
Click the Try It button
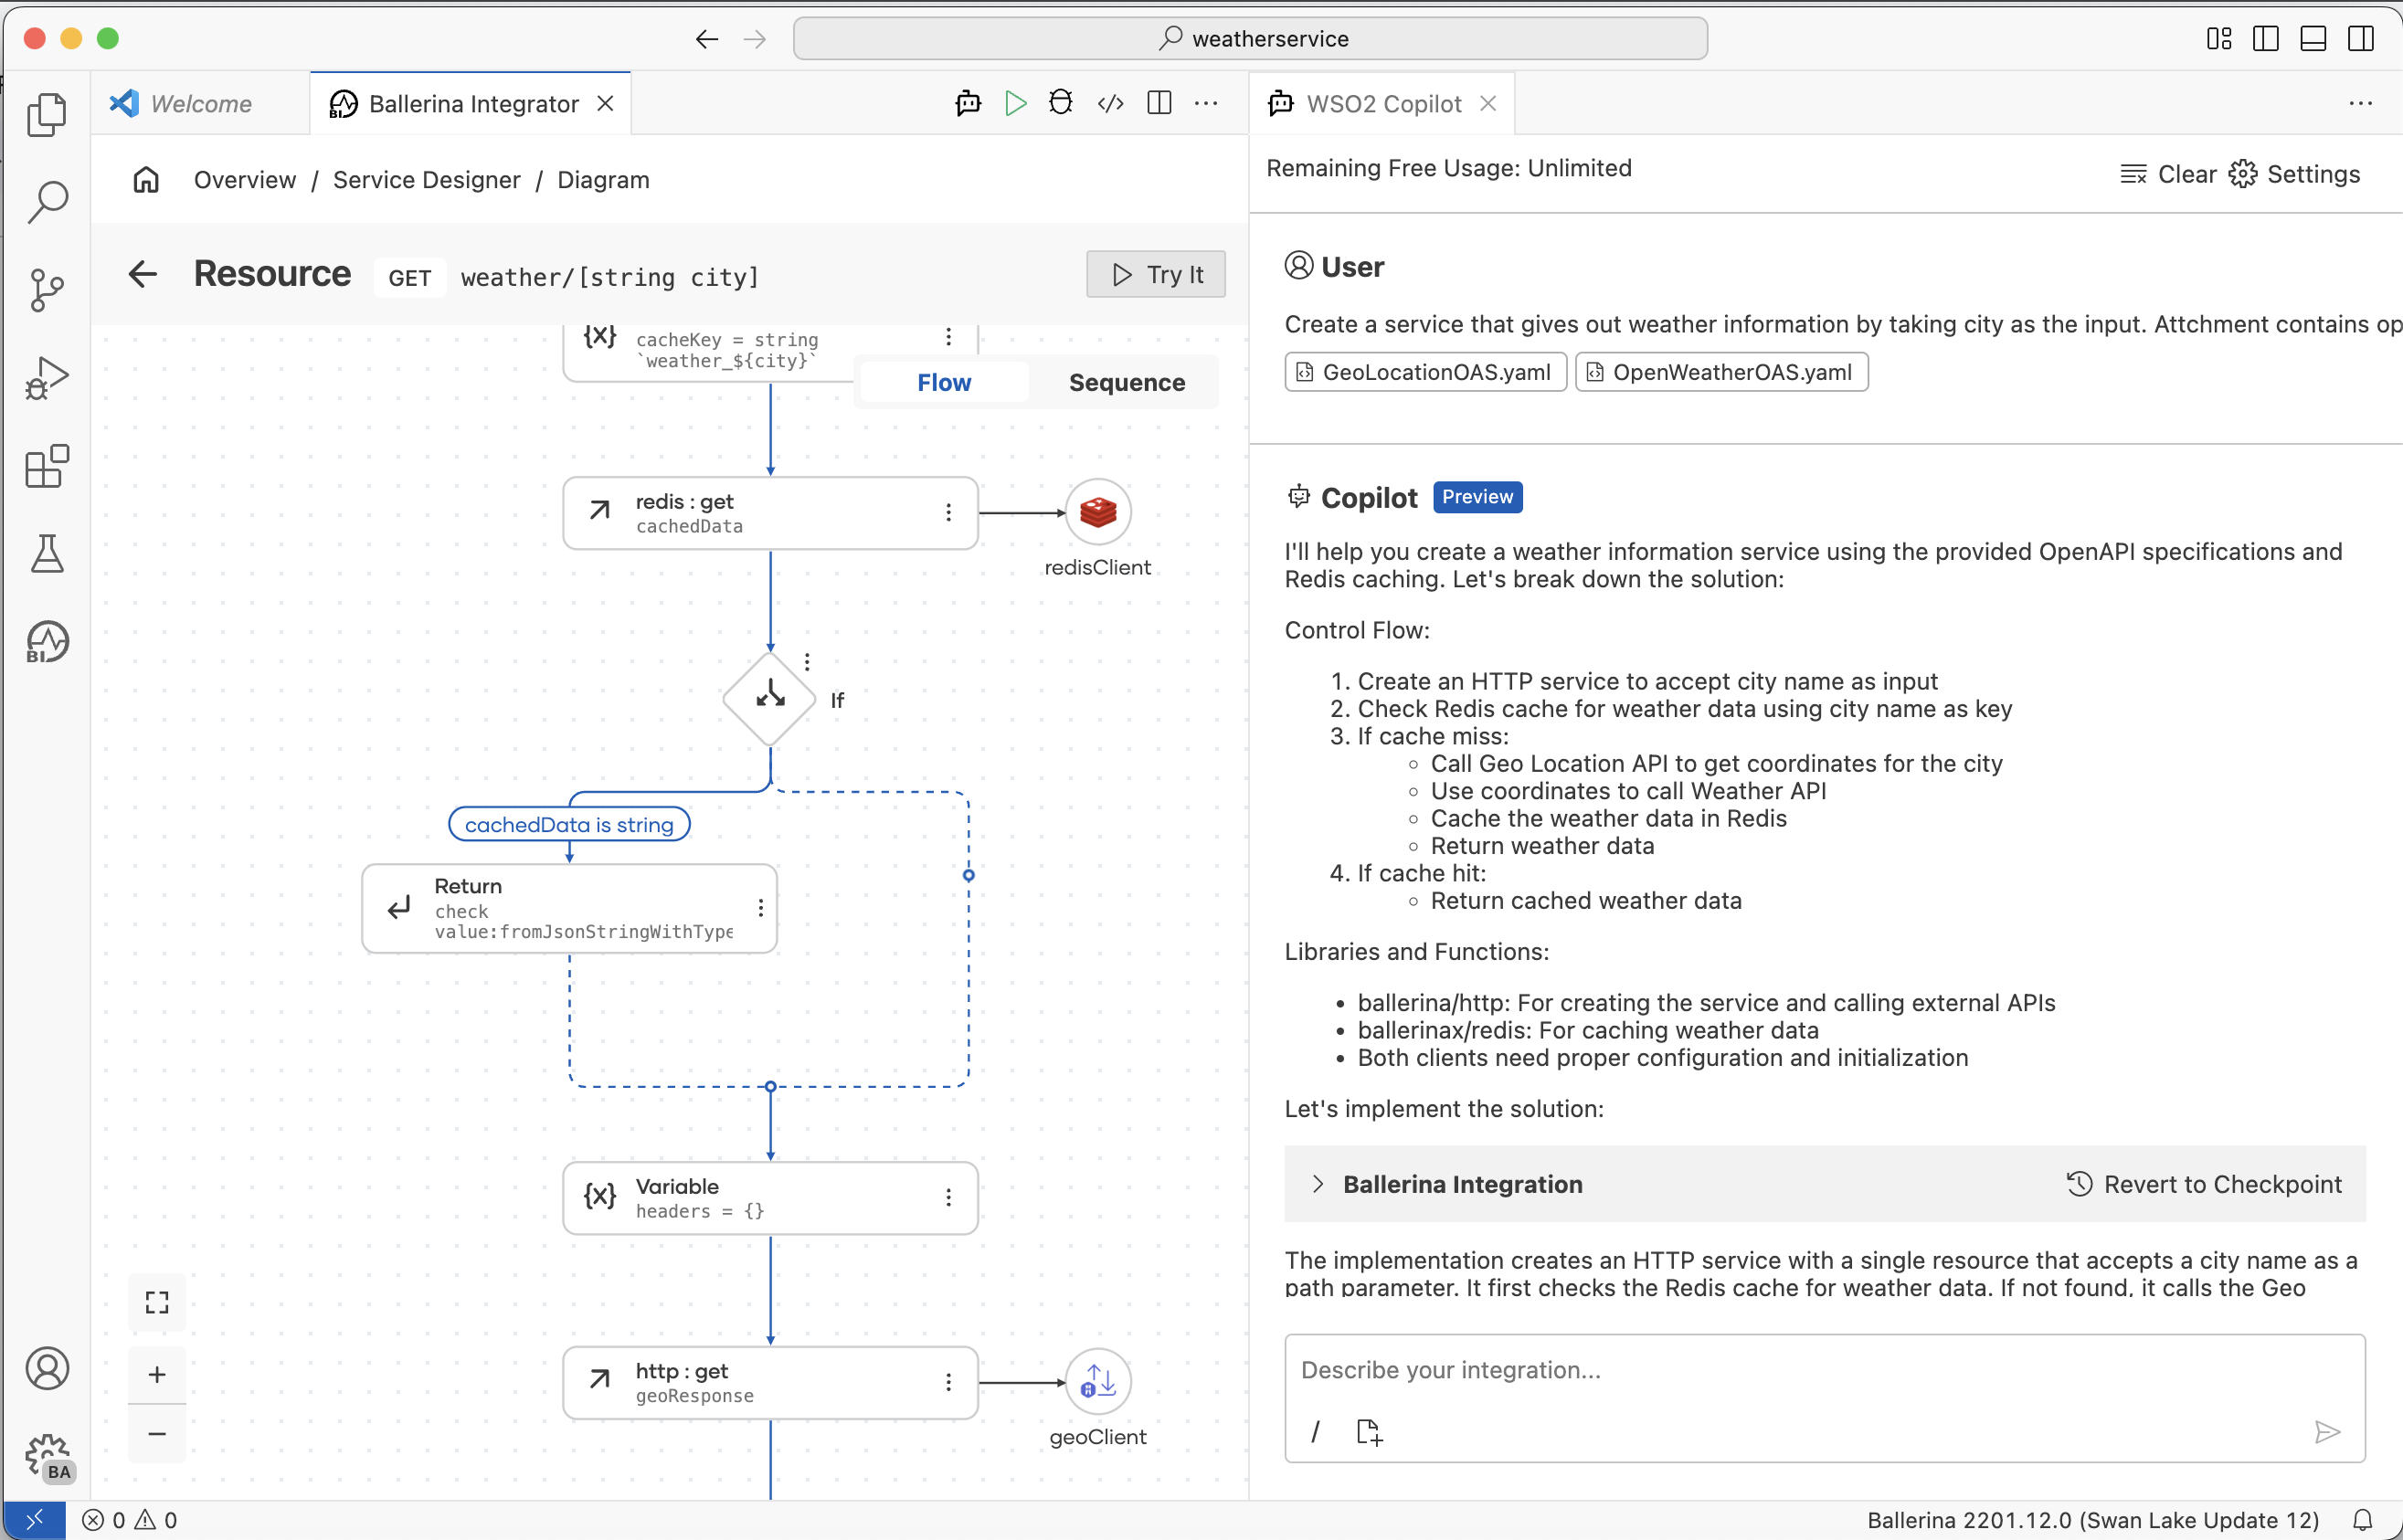pyautogui.click(x=1156, y=274)
